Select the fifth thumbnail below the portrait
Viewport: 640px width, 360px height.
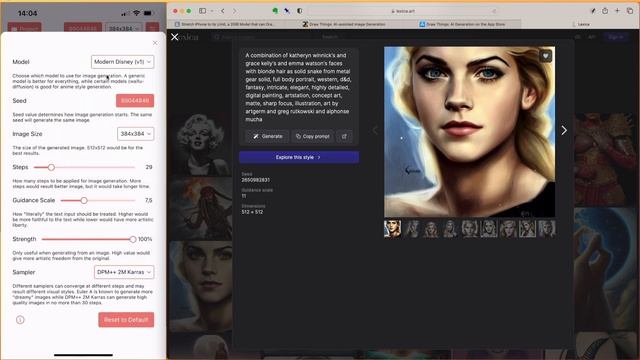click(470, 229)
